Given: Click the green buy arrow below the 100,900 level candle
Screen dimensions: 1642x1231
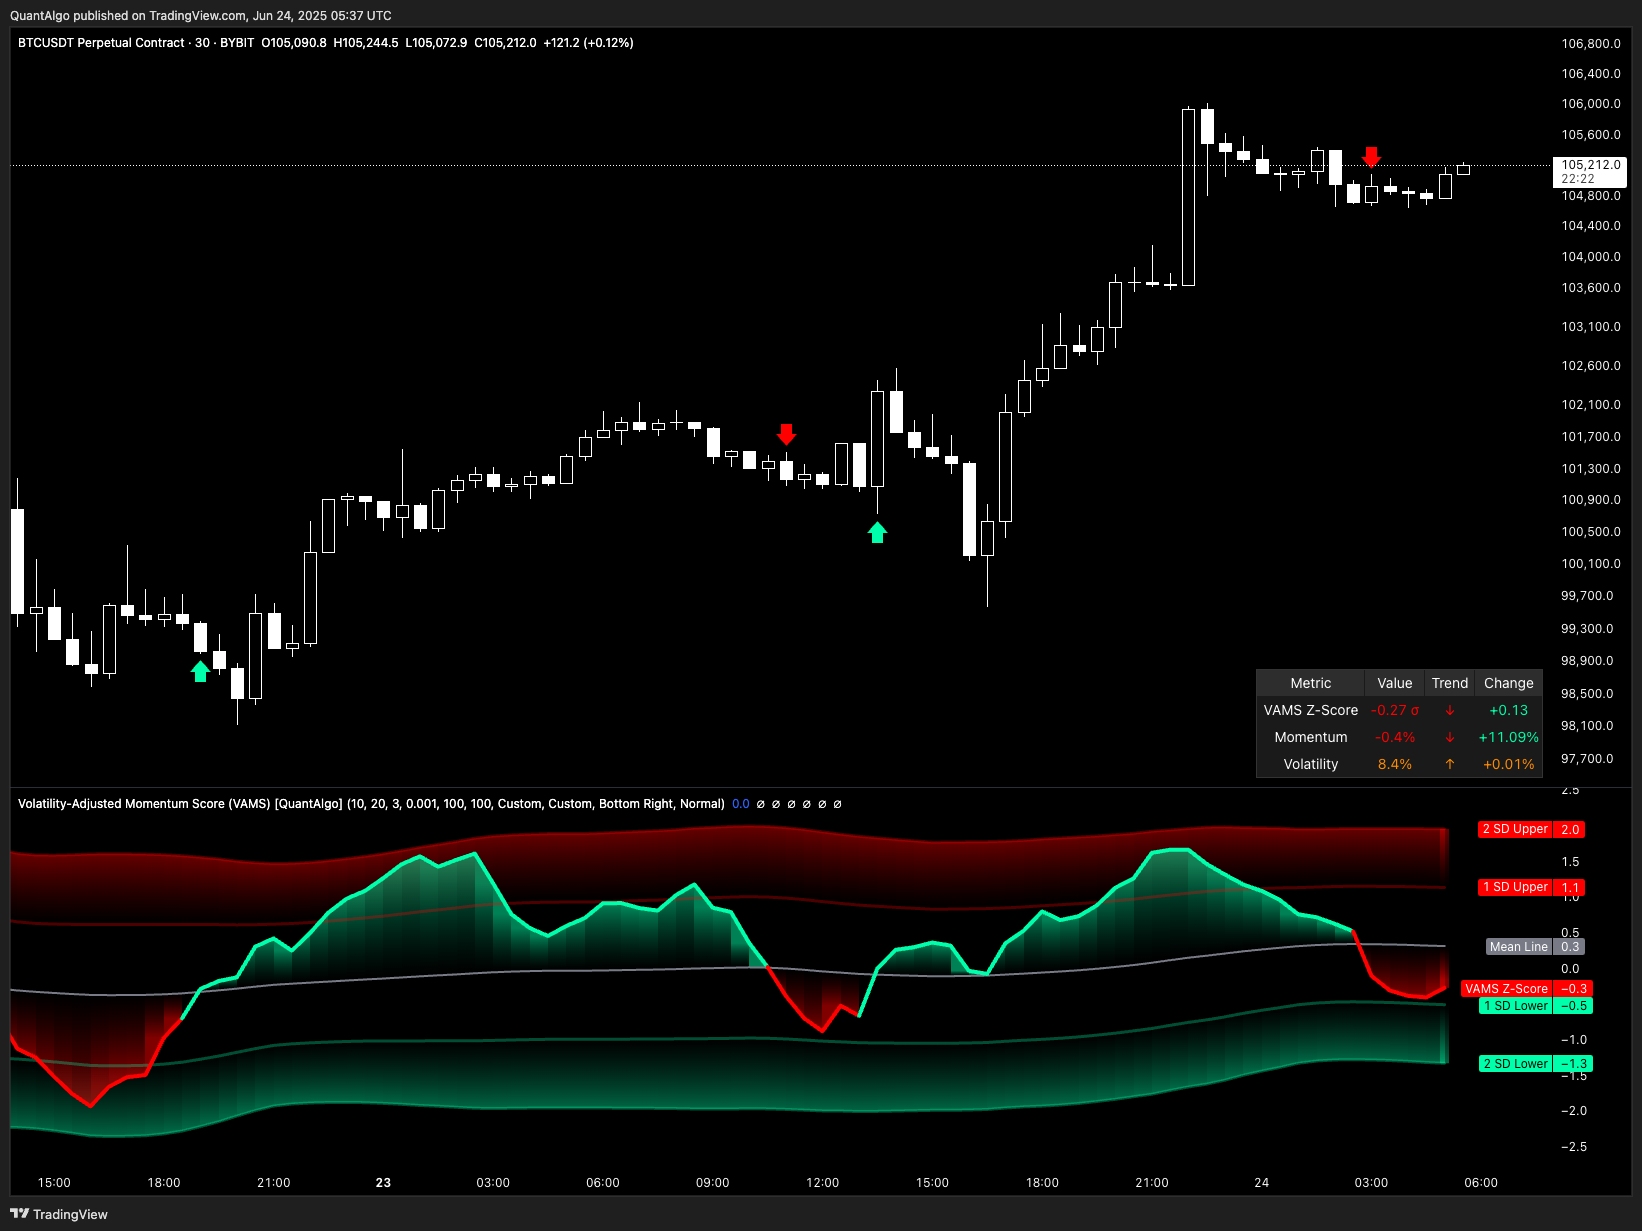Looking at the screenshot, I should tap(877, 532).
